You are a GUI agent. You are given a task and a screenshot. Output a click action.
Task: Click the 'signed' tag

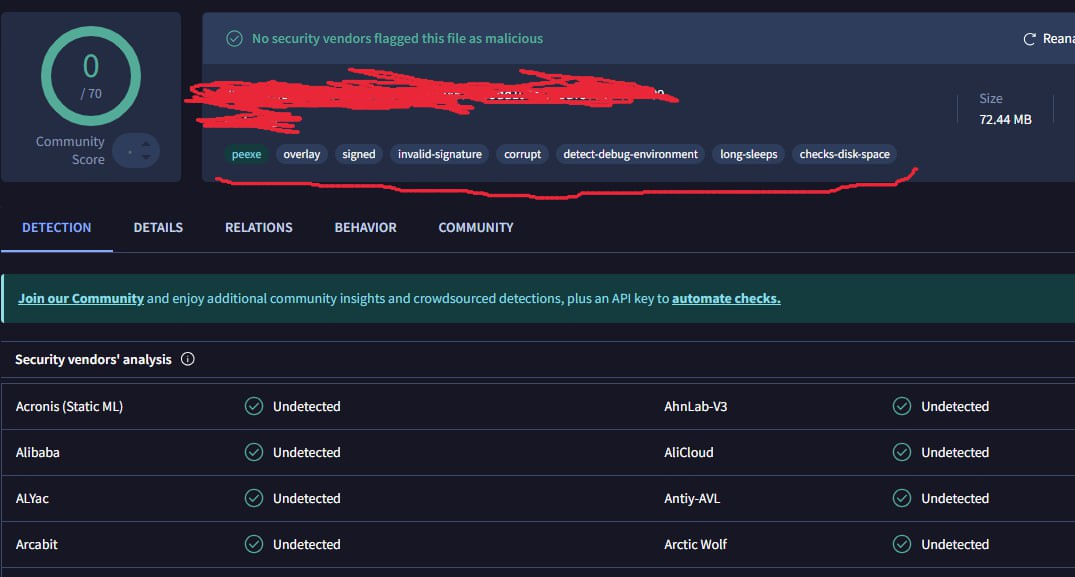359,154
